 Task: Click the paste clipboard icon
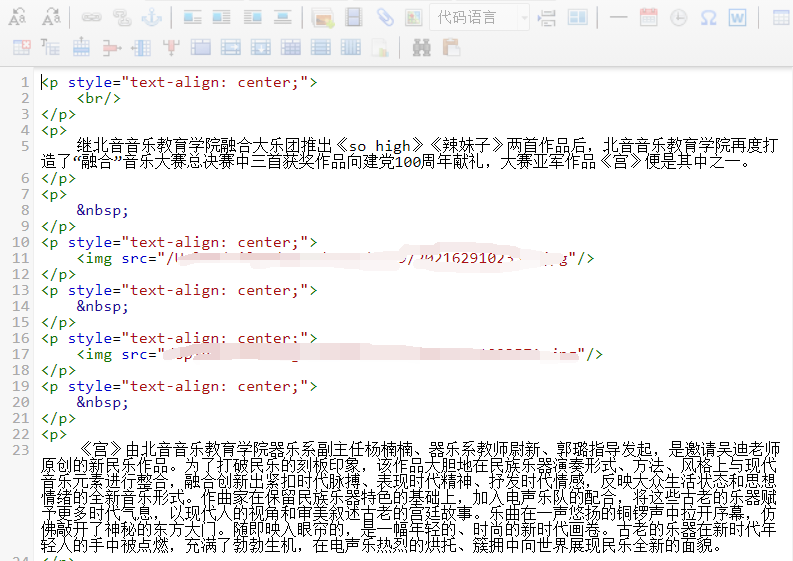click(x=451, y=47)
